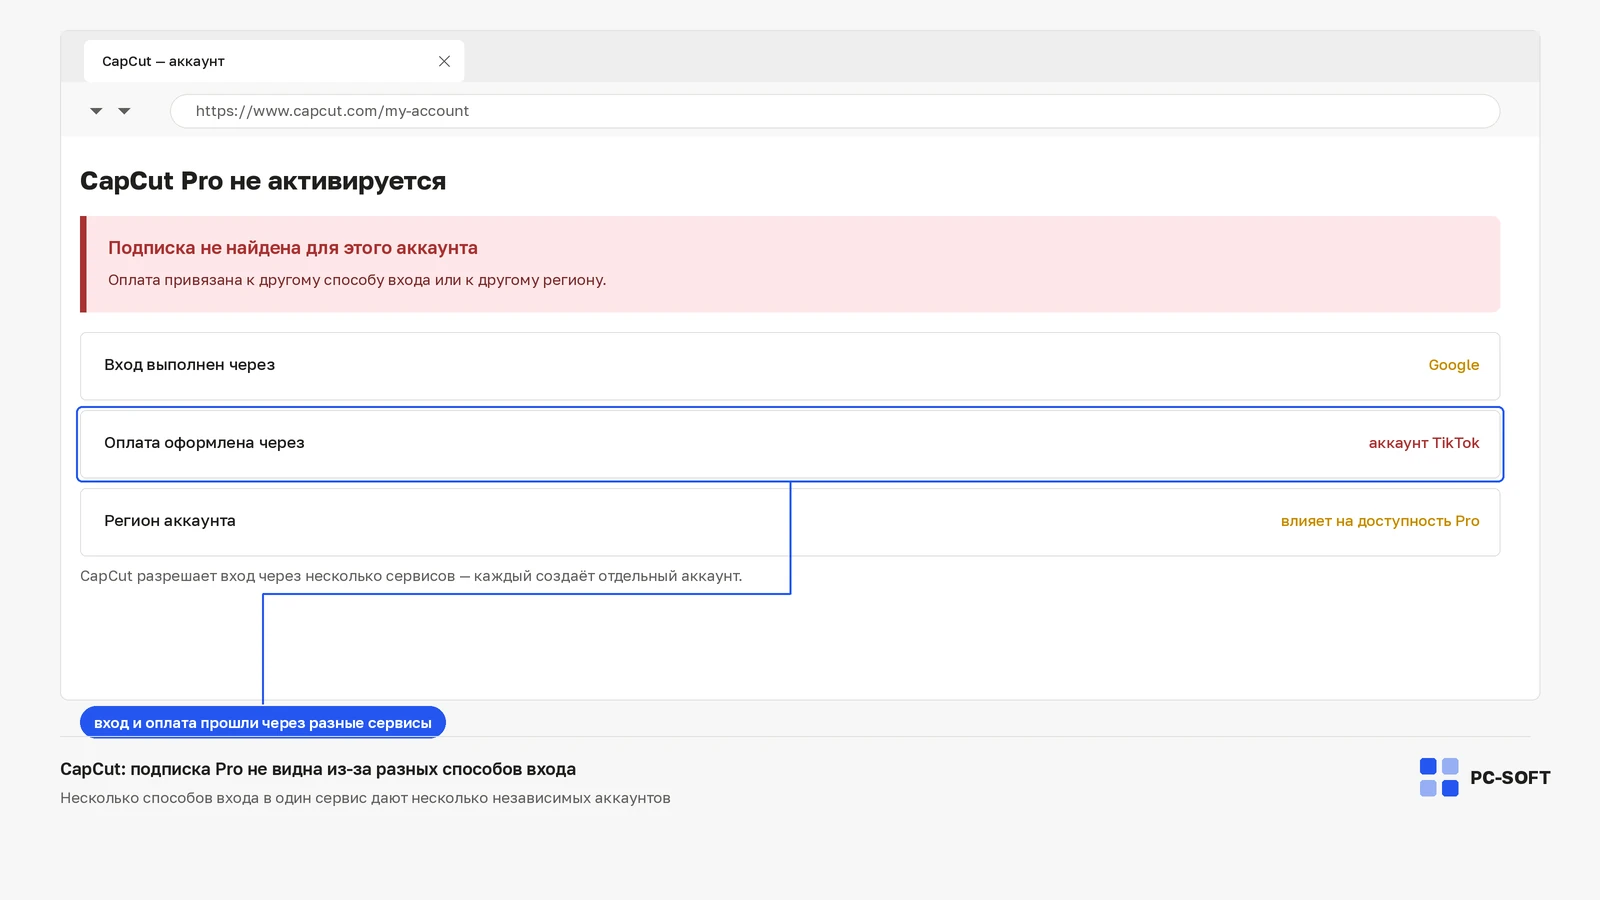The width and height of the screenshot is (1600, 900).
Task: Click the alert text "Оплата привязана к другому способу входа"
Action: pyautogui.click(x=269, y=280)
